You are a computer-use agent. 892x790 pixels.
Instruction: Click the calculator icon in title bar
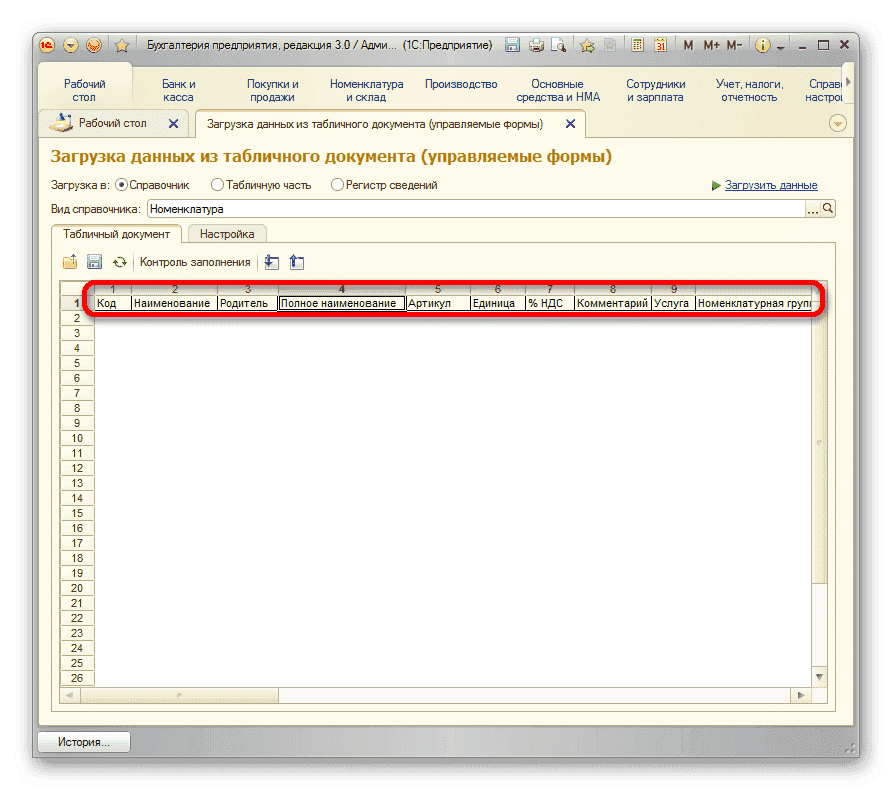point(637,45)
